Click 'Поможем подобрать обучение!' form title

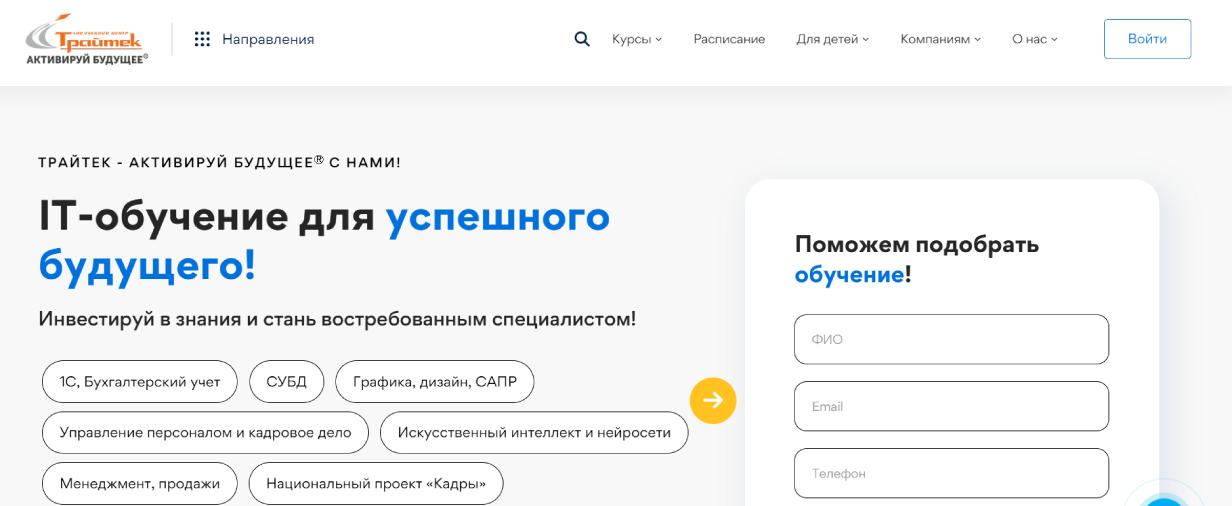click(917, 259)
